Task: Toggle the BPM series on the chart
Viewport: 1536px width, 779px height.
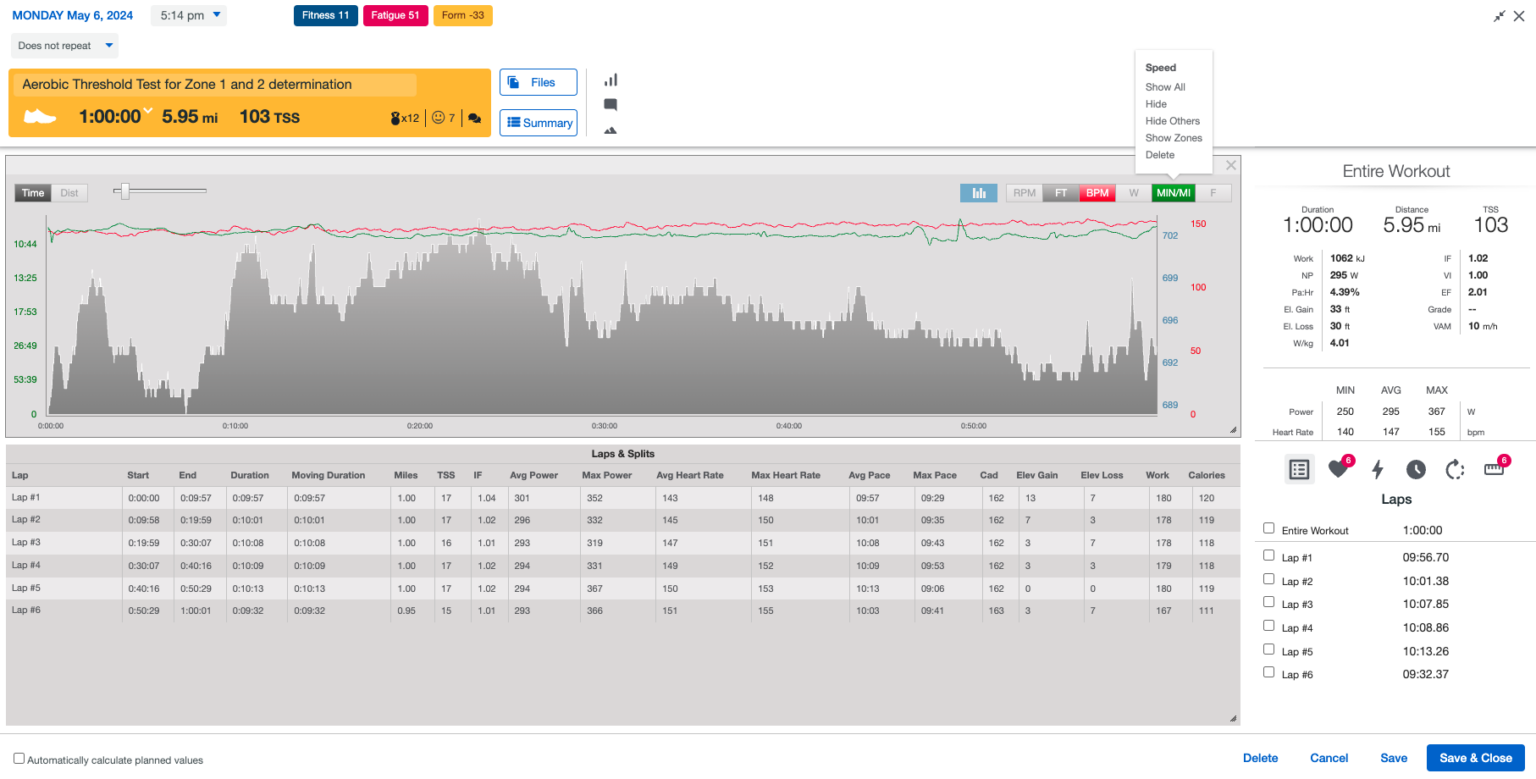Action: coord(1097,192)
